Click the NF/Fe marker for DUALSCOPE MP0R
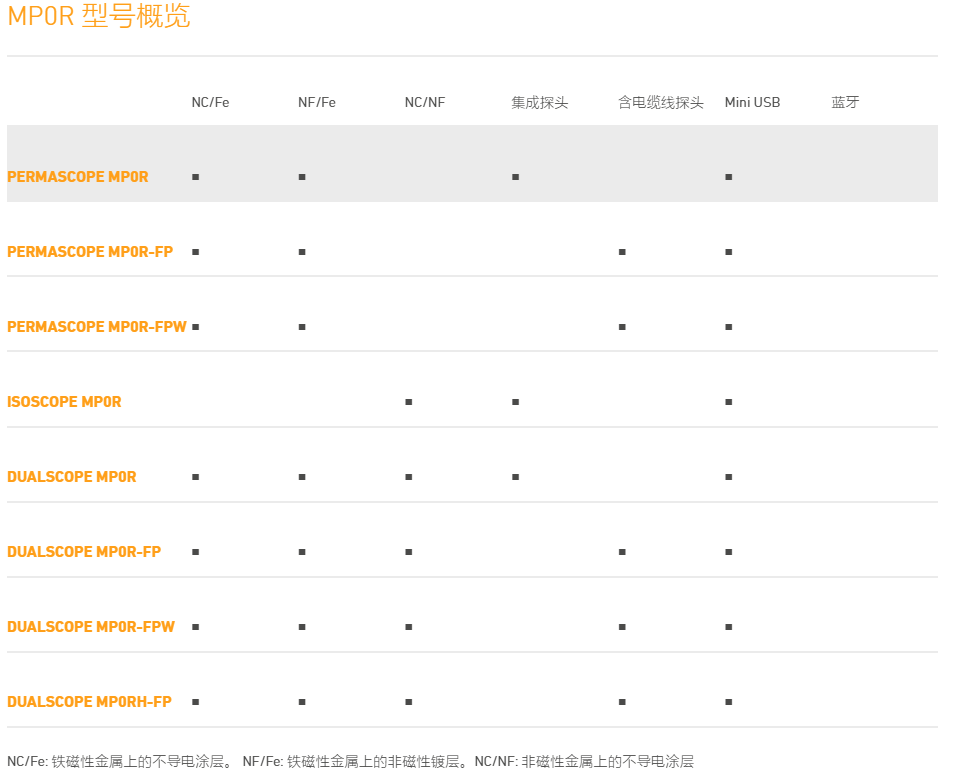This screenshot has width=954, height=781. click(301, 477)
